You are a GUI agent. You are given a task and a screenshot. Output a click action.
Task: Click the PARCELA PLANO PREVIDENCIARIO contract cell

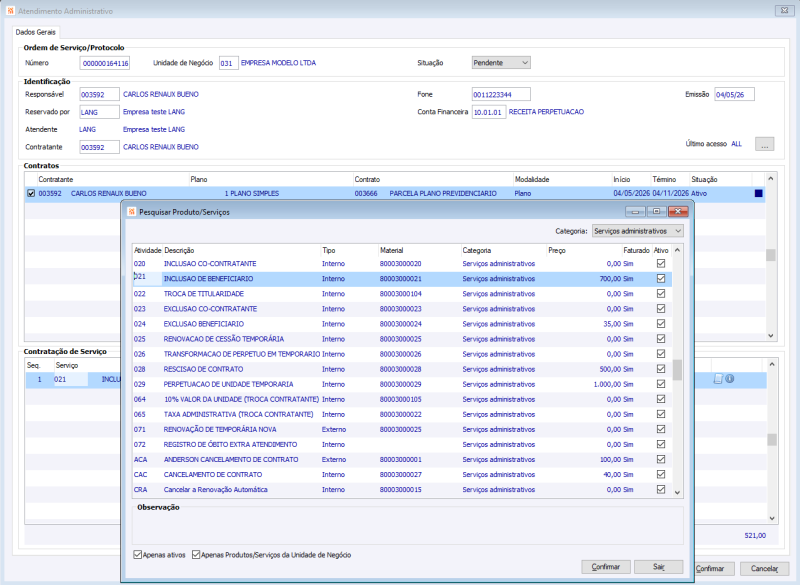point(442,193)
